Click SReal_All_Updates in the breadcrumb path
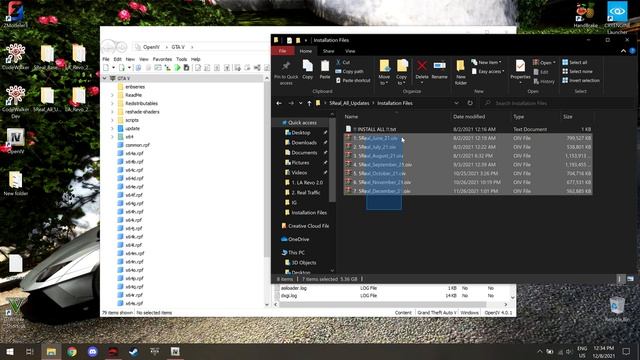This screenshot has width=640, height=360. click(349, 103)
